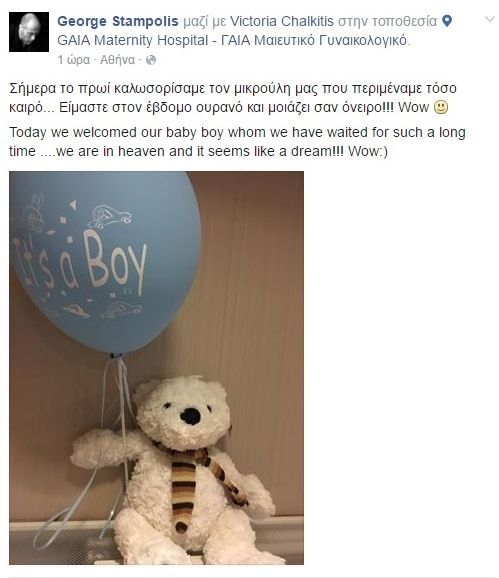
Task: Click the car drawing on balloon top
Action: pos(109,217)
